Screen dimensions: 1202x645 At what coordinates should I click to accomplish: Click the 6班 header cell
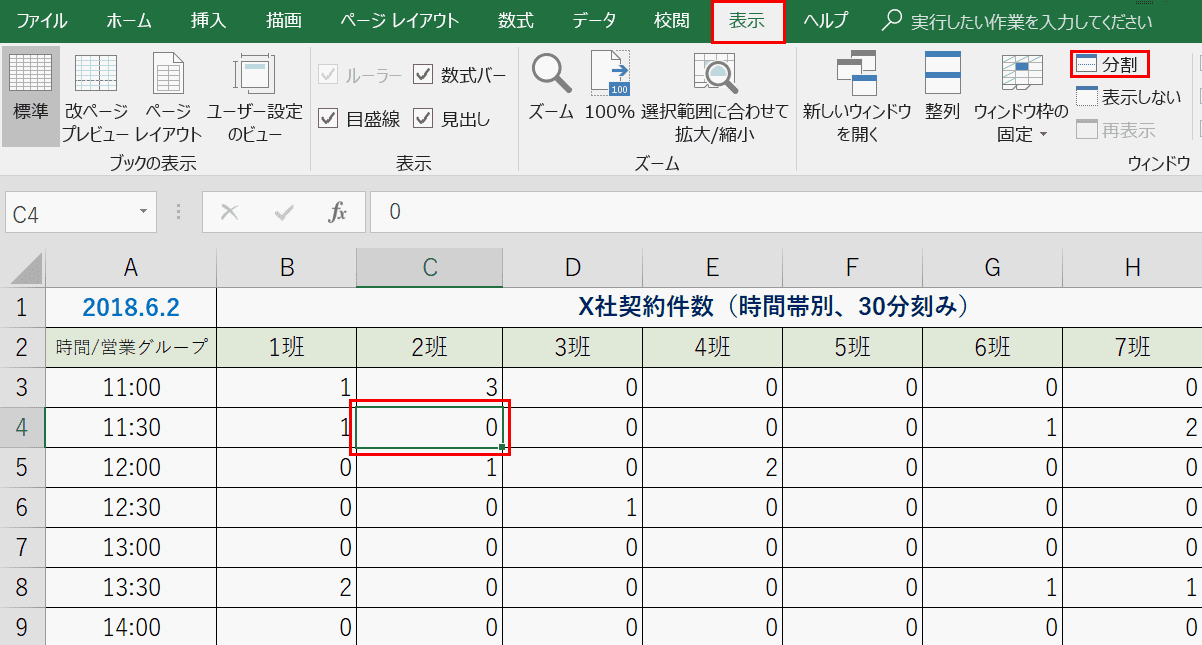pyautogui.click(x=992, y=347)
